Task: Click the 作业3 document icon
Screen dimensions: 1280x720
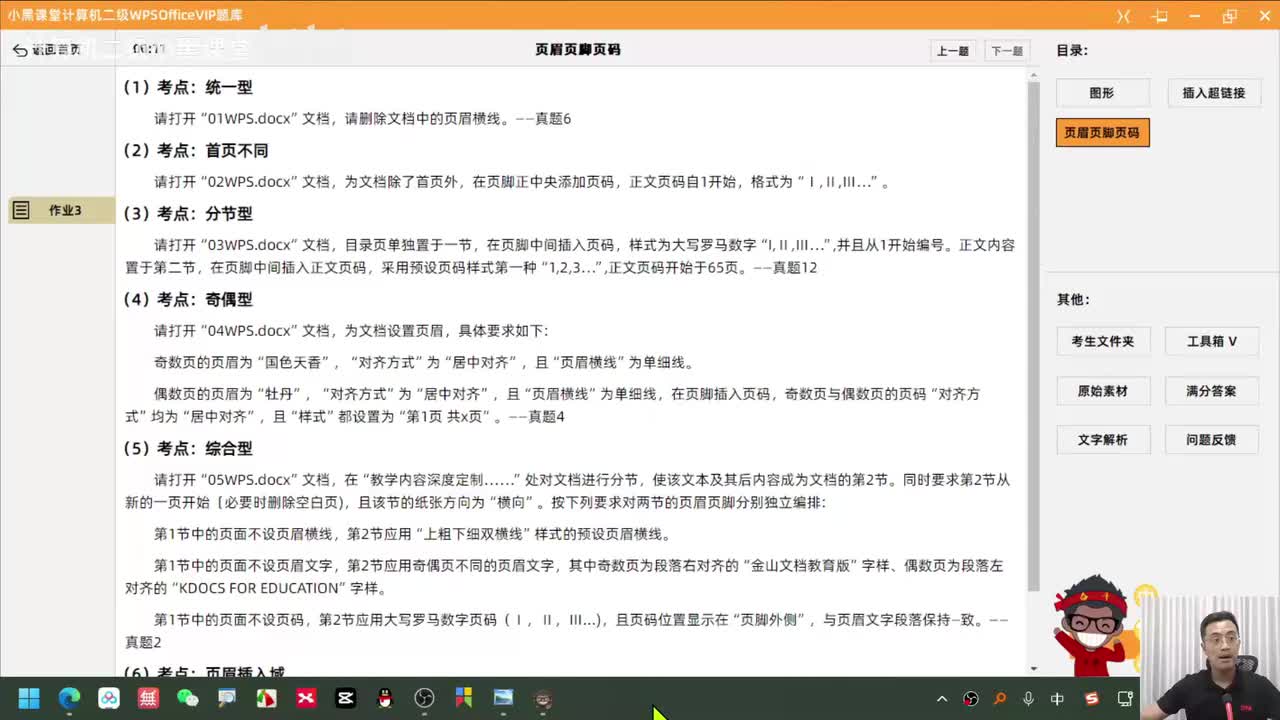Action: 21,210
